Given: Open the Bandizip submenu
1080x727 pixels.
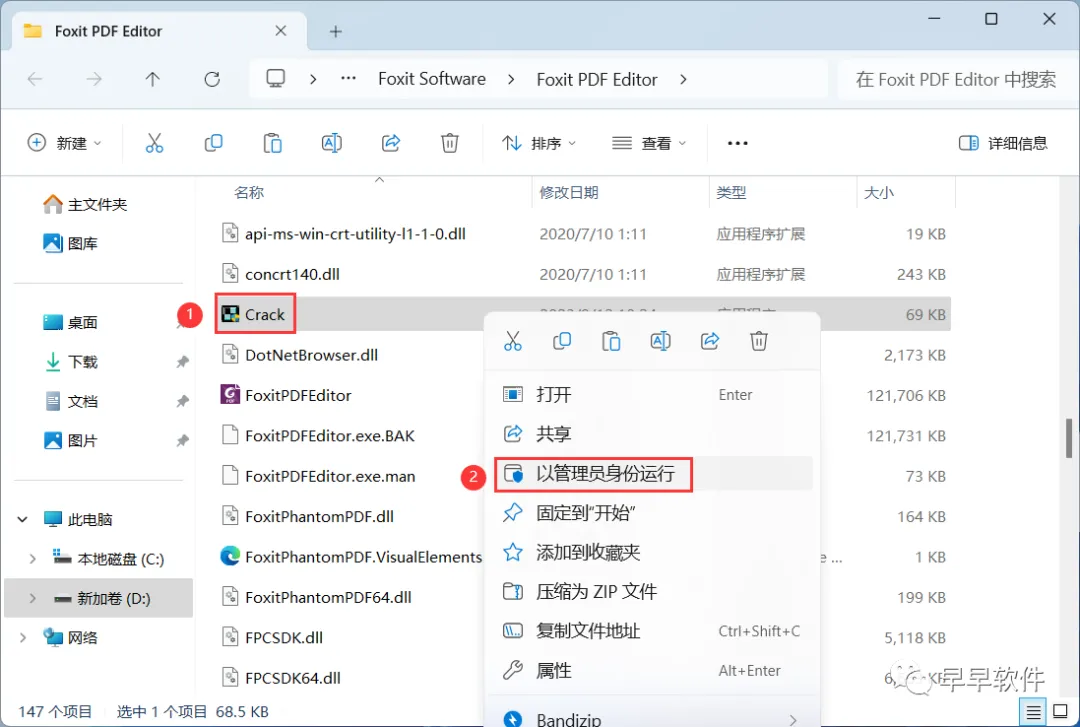Looking at the screenshot, I should coord(652,717).
